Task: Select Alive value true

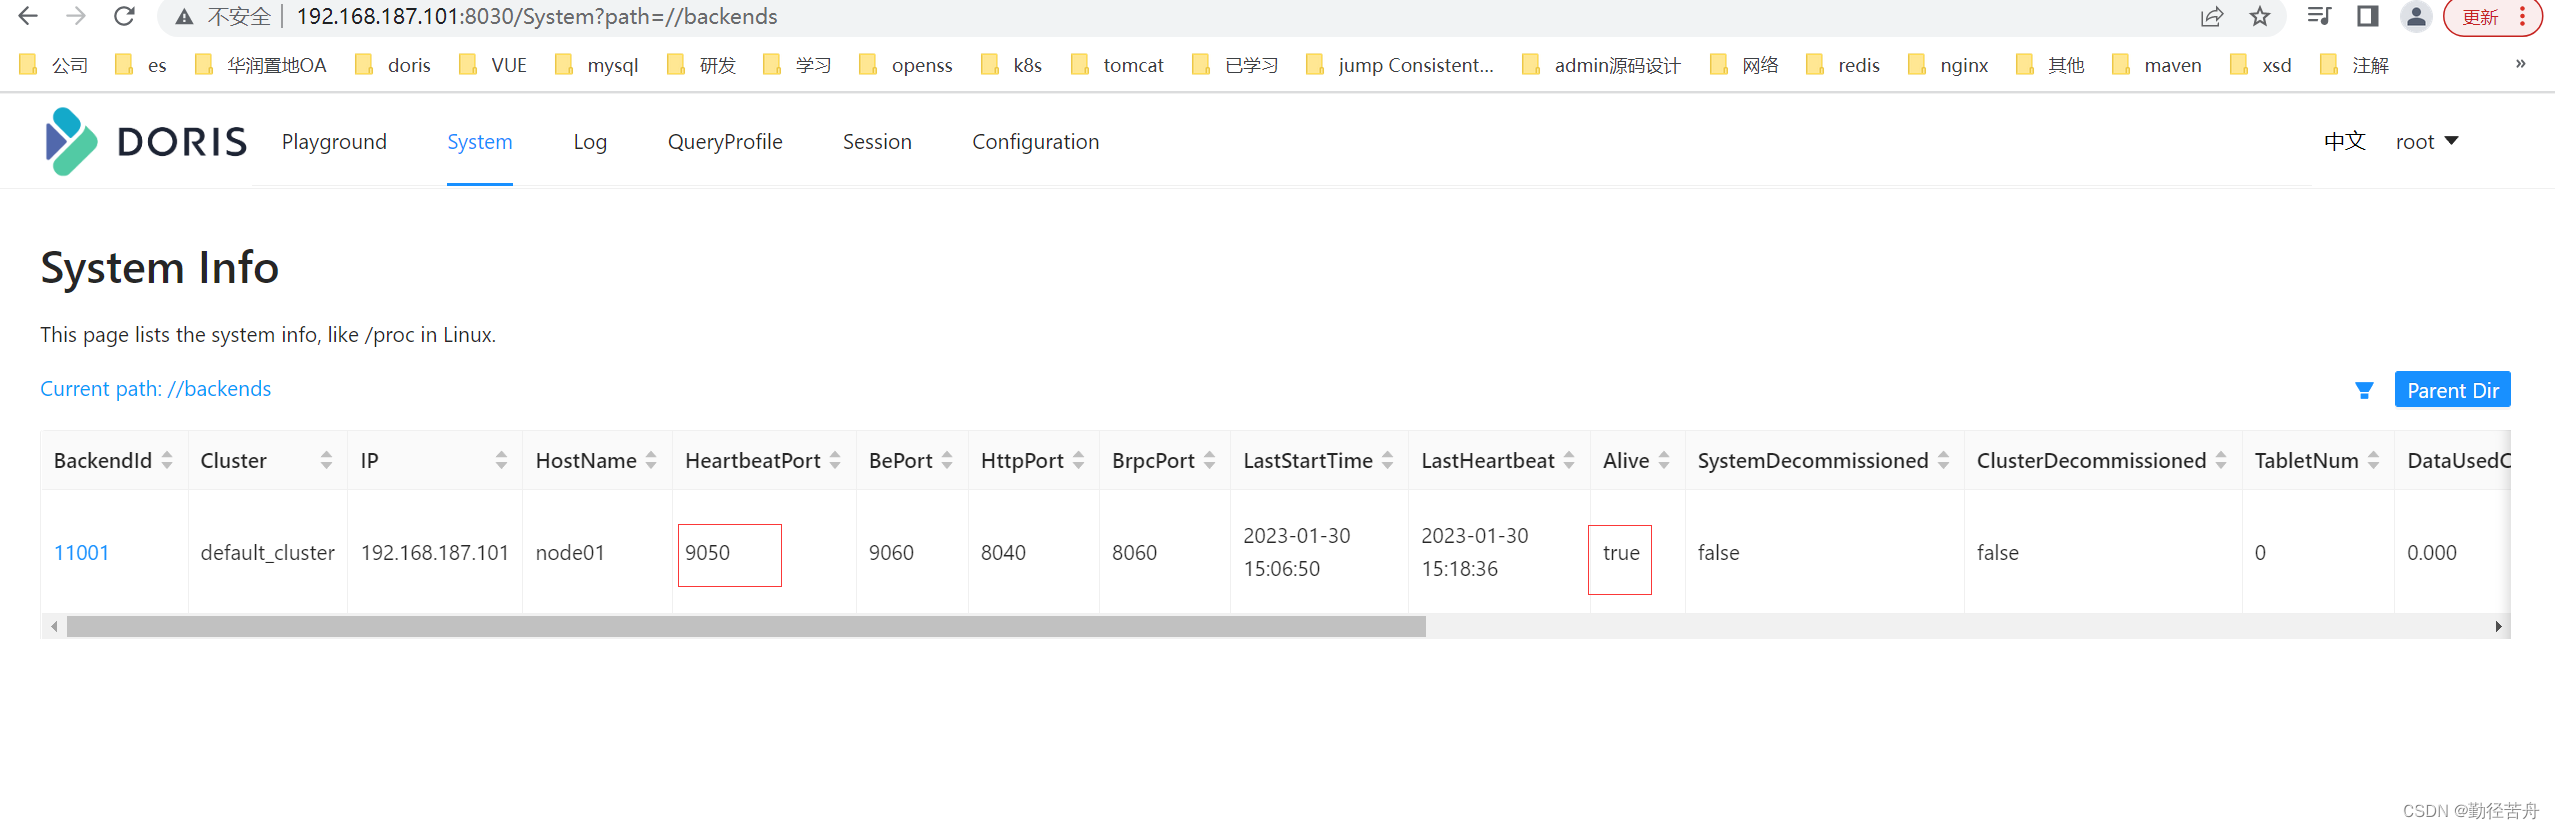Action: (1621, 553)
